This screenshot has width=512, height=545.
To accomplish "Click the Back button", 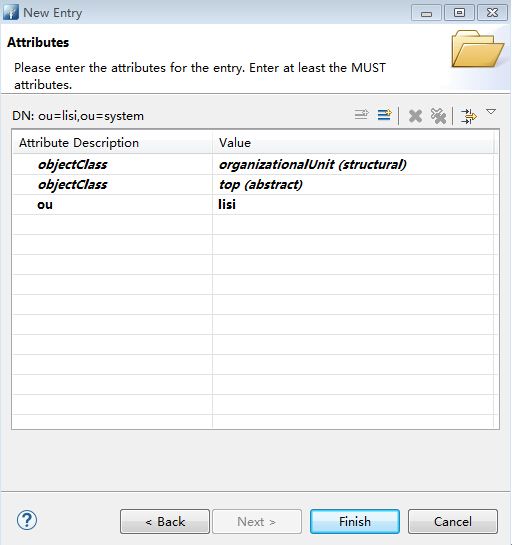I will tap(165, 521).
